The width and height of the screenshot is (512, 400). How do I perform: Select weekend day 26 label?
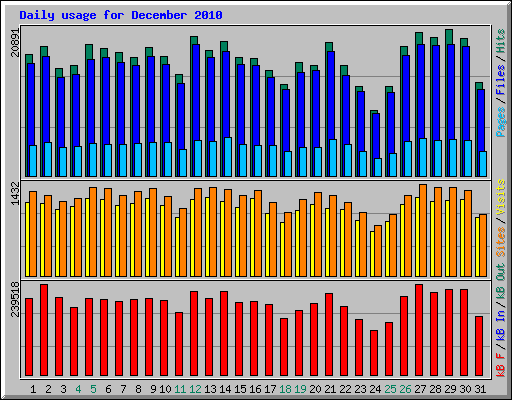click(405, 389)
